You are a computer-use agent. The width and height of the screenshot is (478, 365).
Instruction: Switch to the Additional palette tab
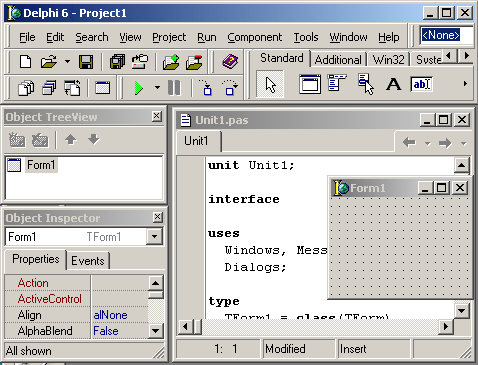coord(338,60)
